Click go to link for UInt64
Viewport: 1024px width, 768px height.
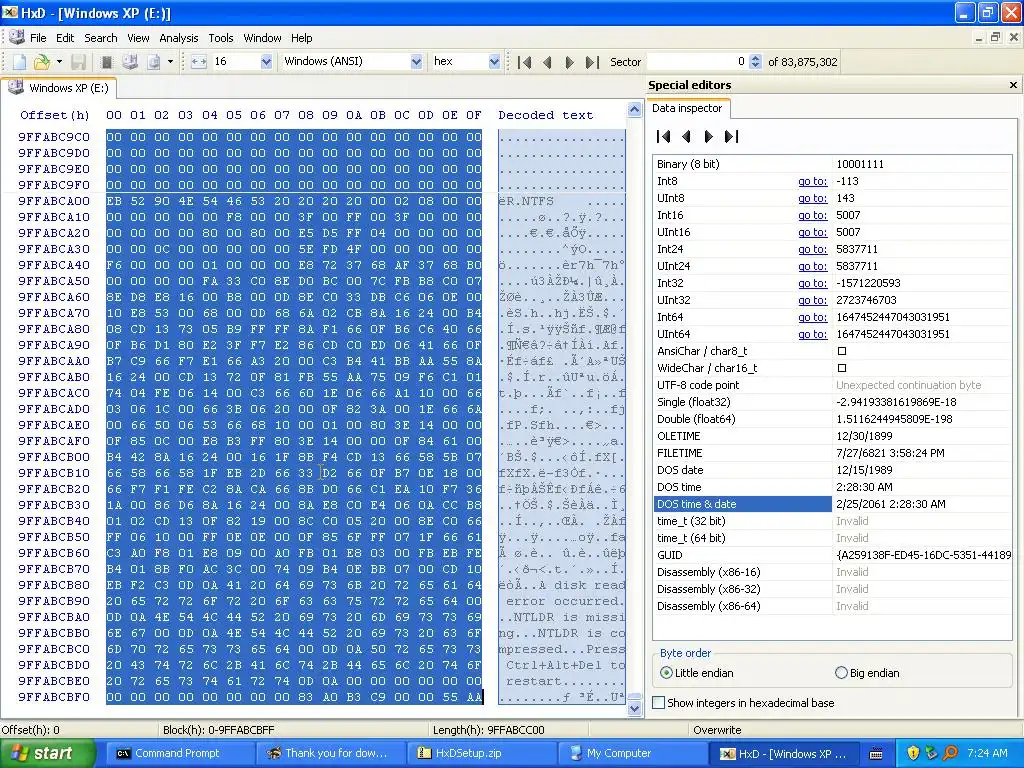coord(812,334)
